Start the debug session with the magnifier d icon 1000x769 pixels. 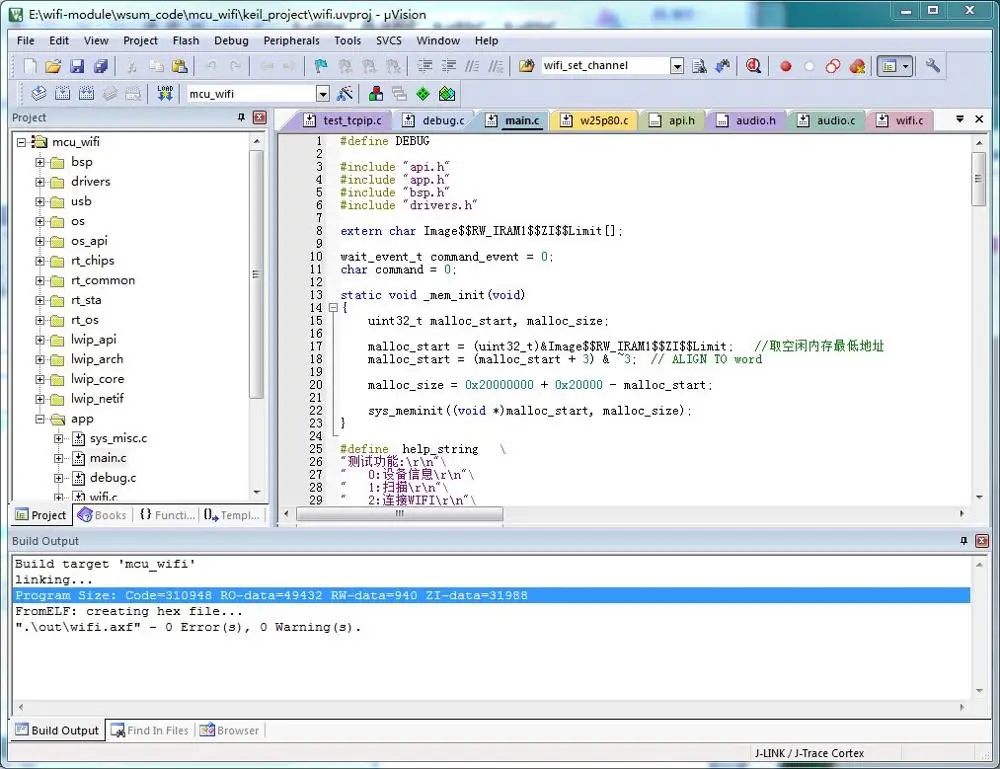pyautogui.click(x=753, y=66)
